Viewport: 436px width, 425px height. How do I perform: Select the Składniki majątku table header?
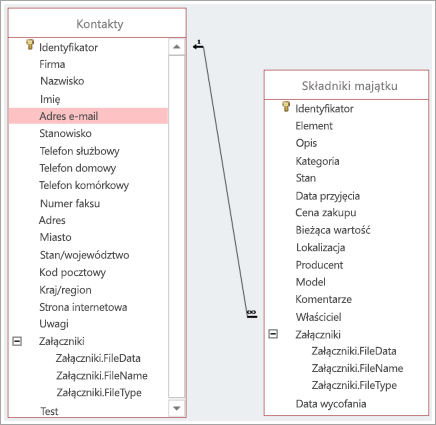[x=346, y=85]
